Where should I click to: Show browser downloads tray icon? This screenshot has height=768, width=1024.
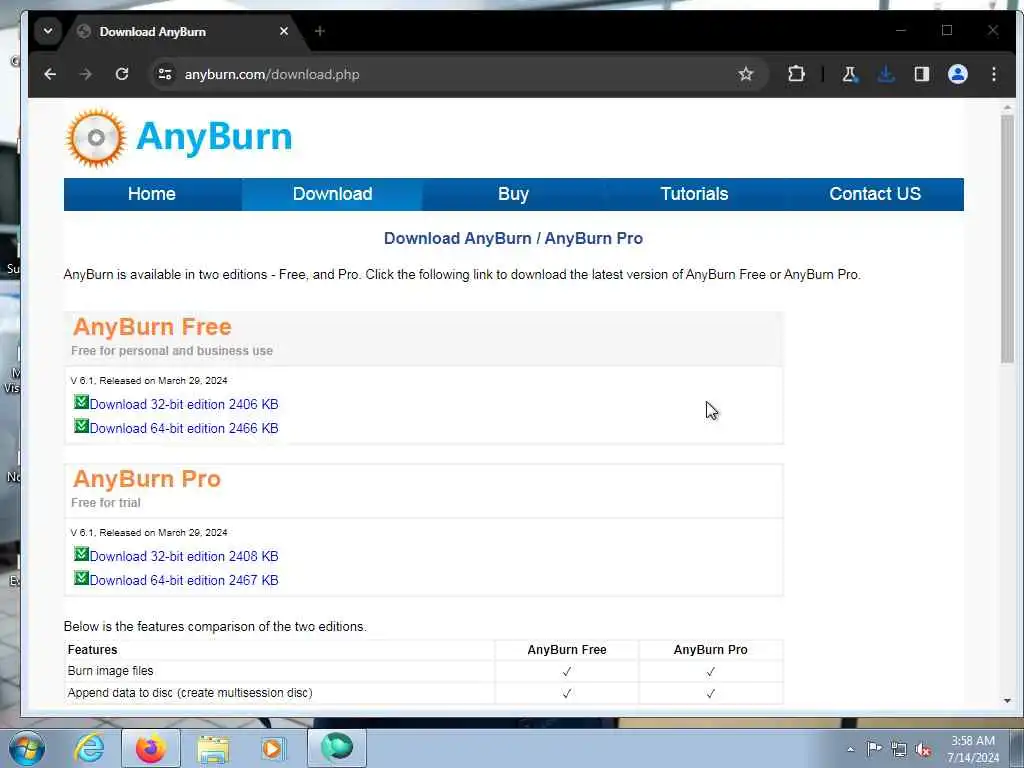[x=886, y=74]
